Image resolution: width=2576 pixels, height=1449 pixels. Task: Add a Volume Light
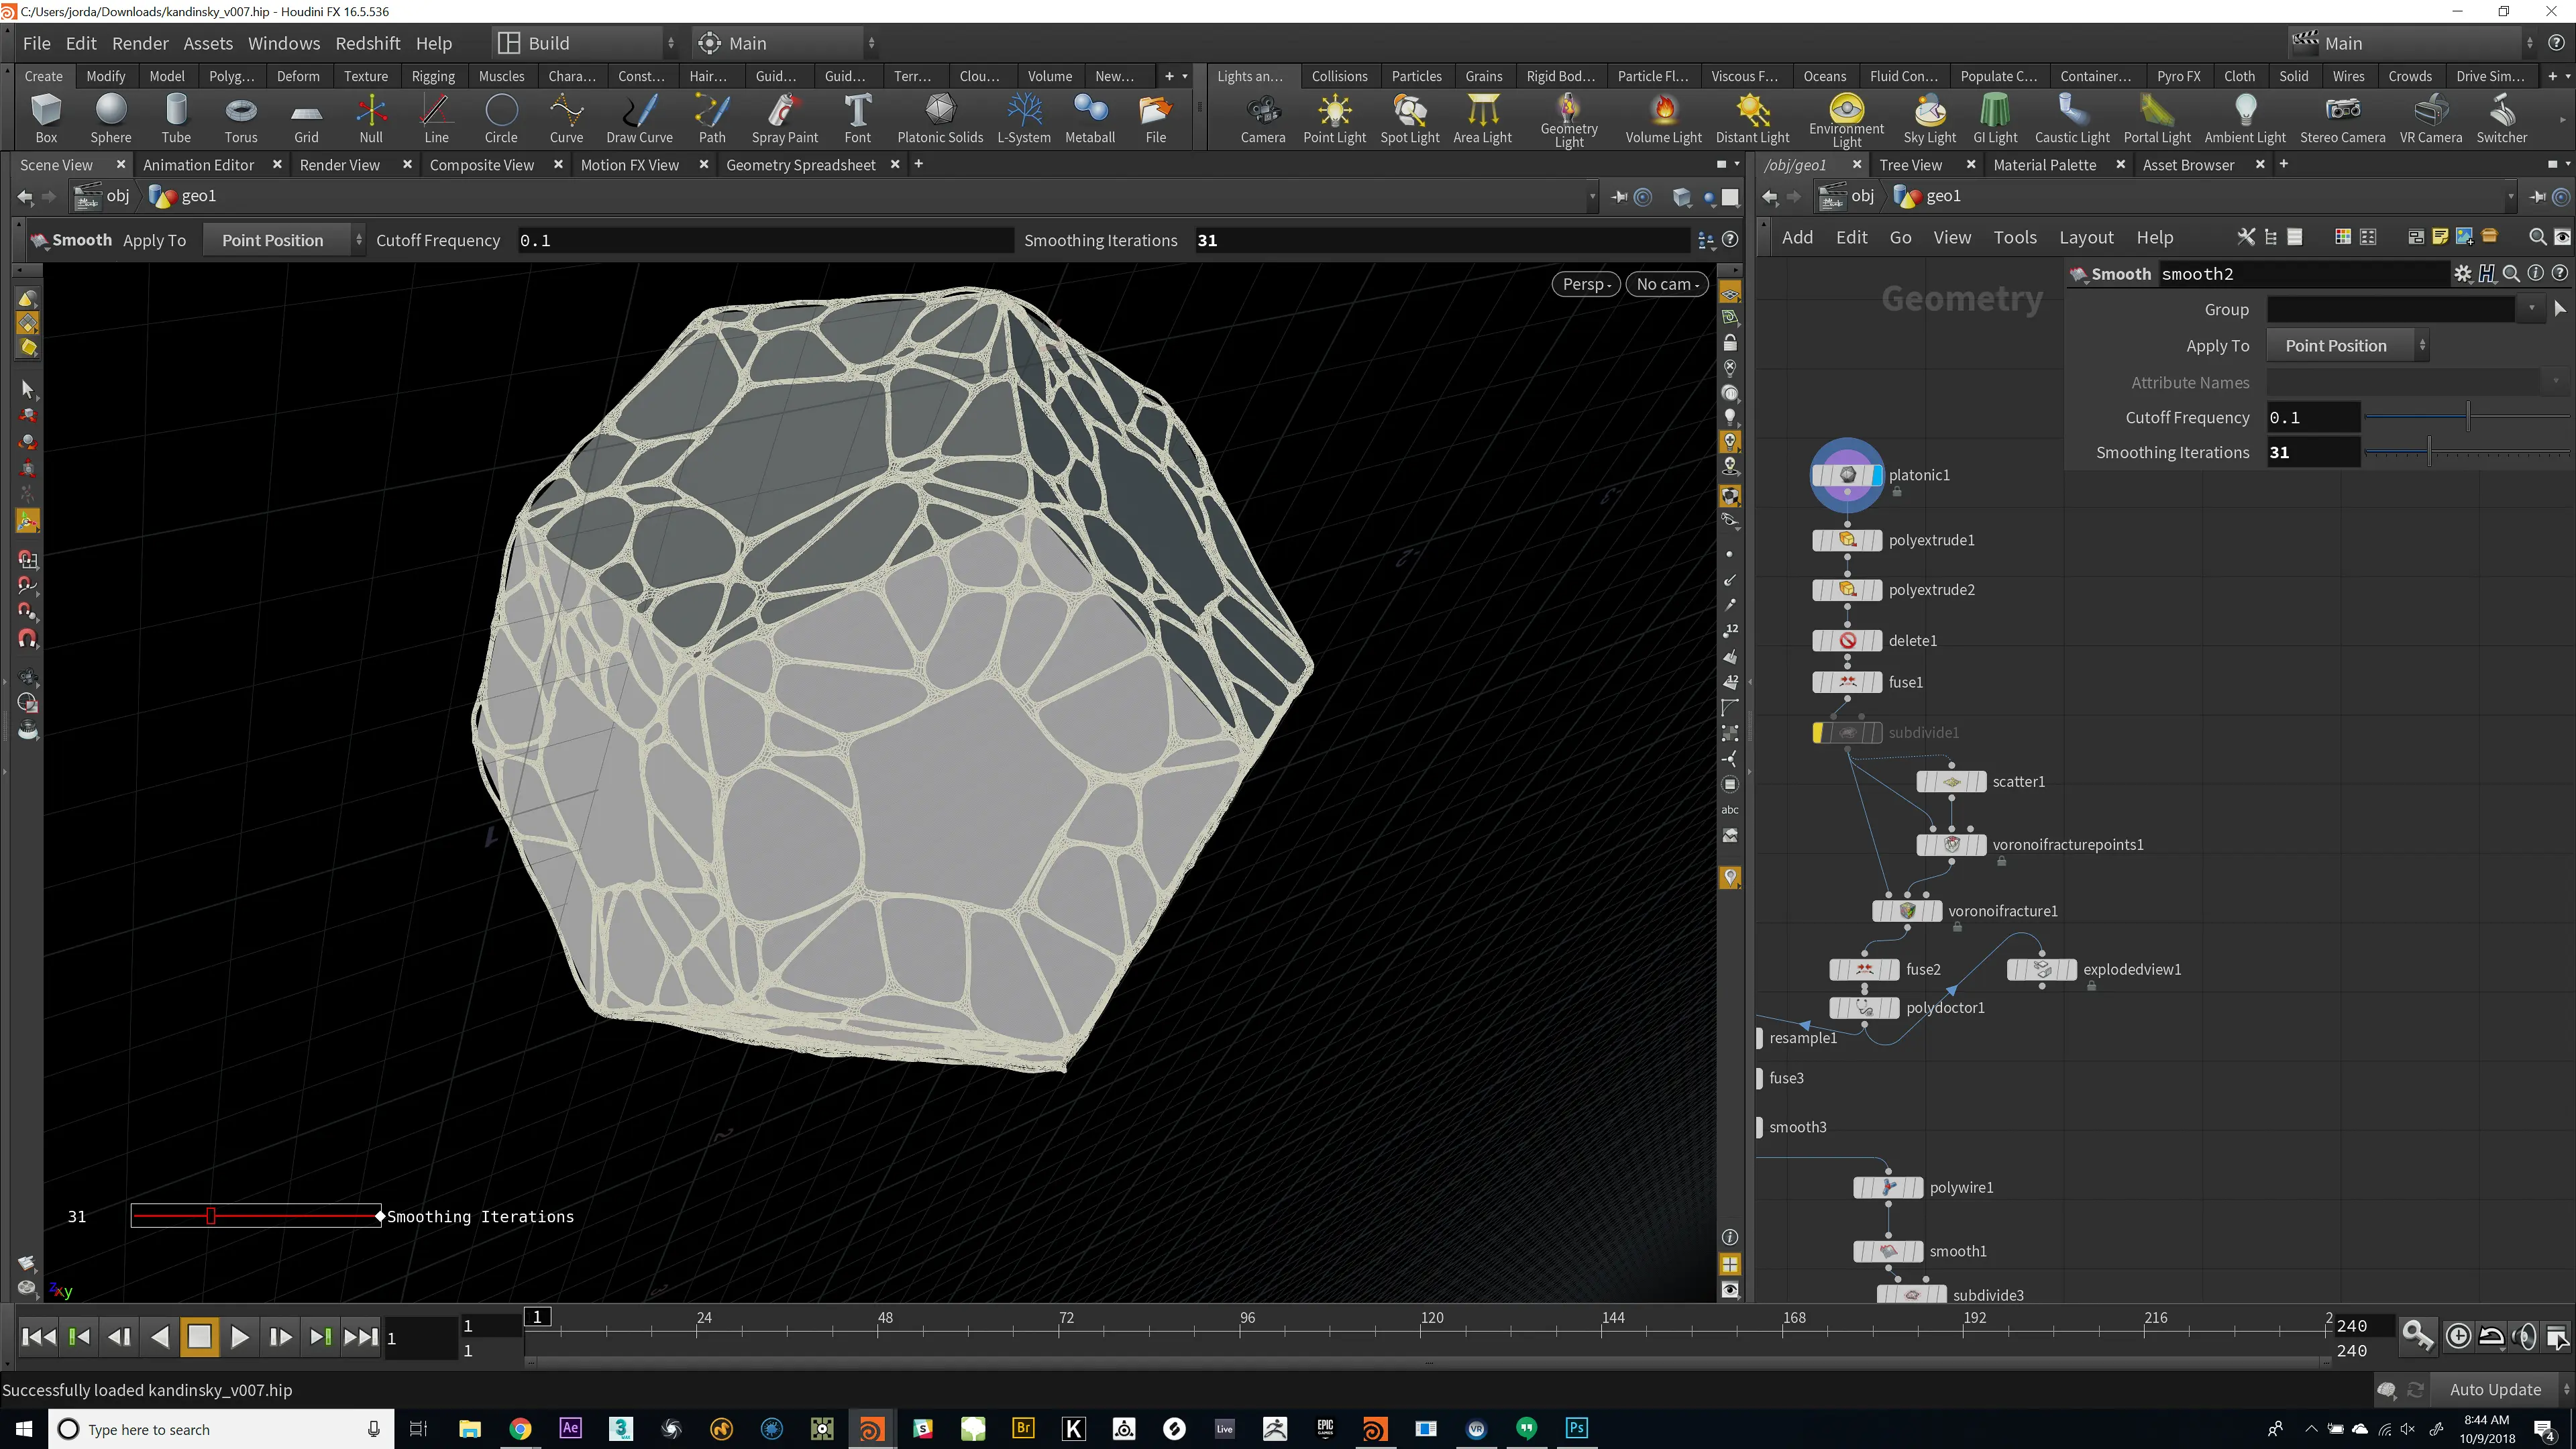[x=1663, y=118]
